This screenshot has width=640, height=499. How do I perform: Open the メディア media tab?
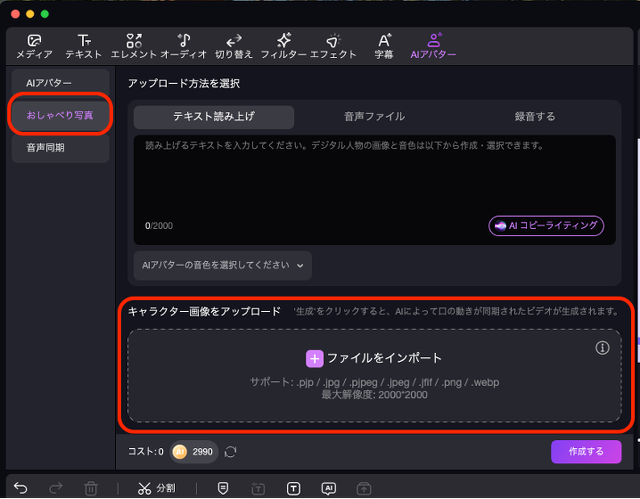pos(34,47)
